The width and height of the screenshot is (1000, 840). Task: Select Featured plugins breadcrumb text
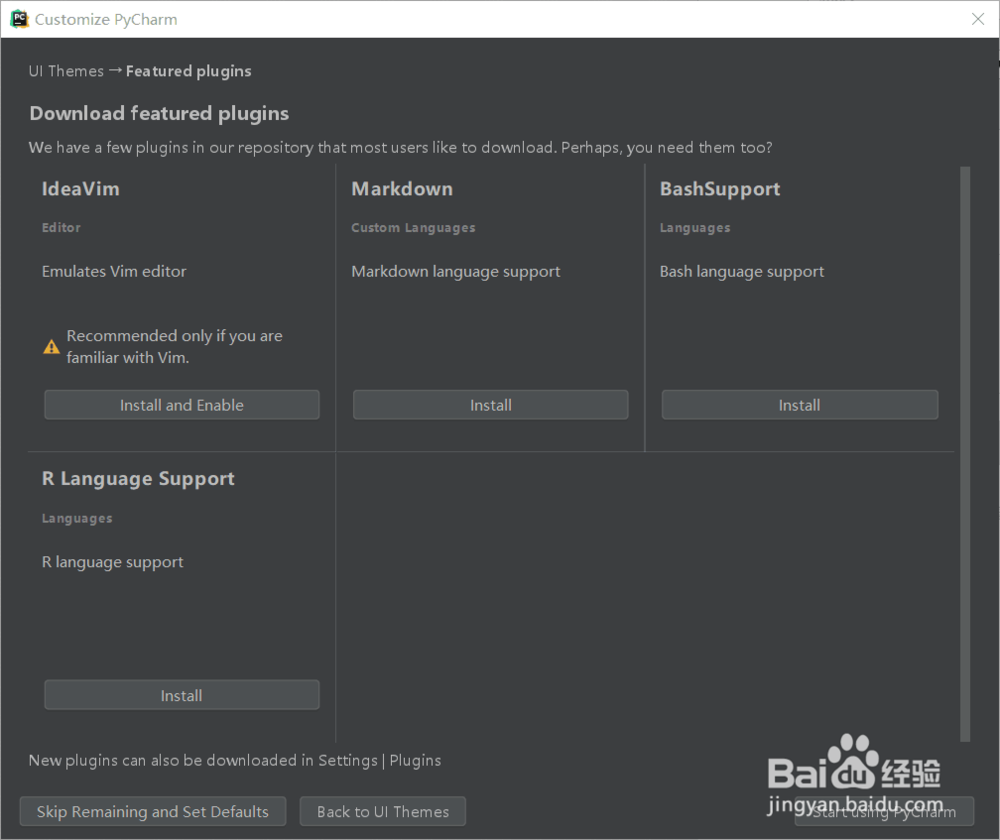pos(188,71)
